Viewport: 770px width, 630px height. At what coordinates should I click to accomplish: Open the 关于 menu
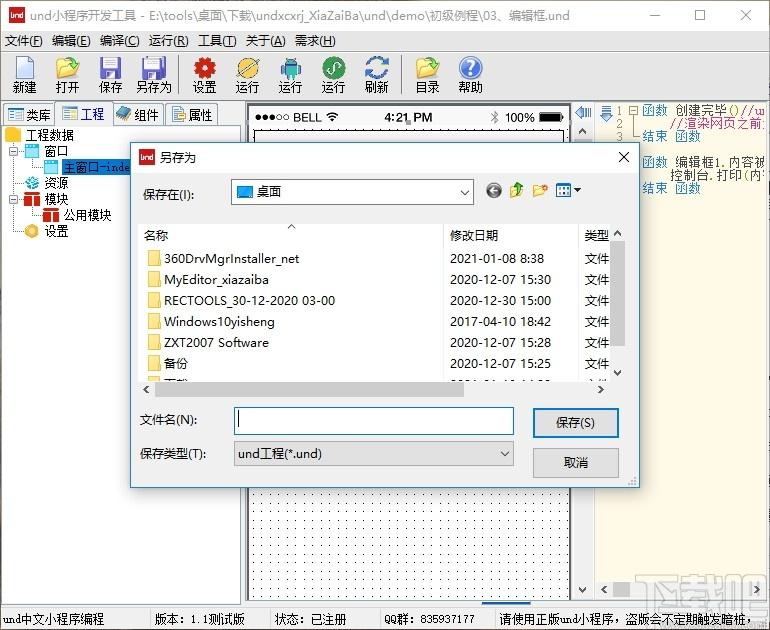point(265,41)
